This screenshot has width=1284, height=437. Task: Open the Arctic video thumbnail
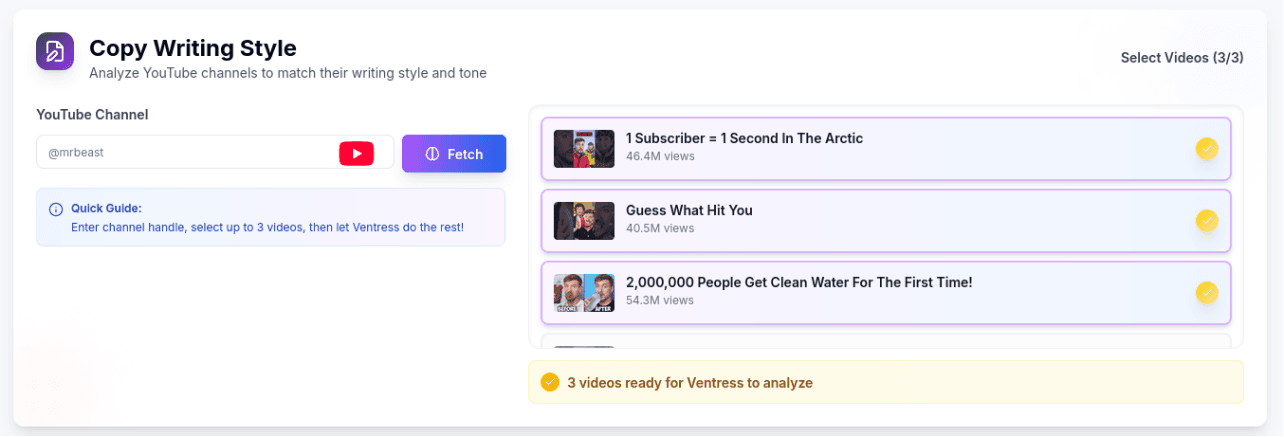584,148
